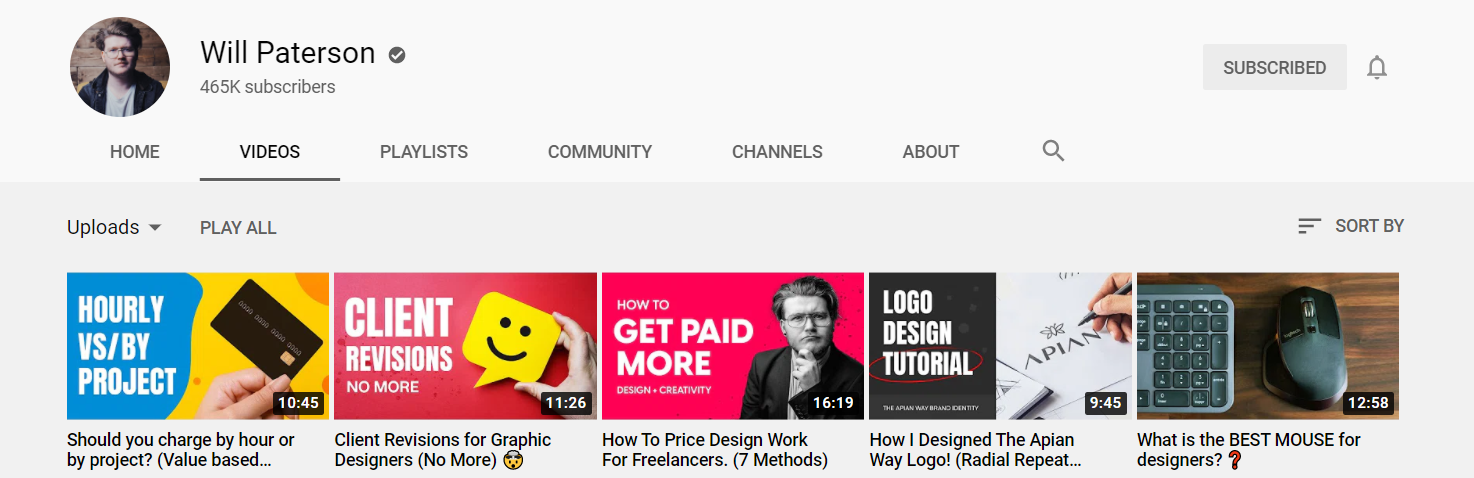Click the SUBSCRIBED button
Viewport: 1474px width, 478px height.
pyautogui.click(x=1275, y=67)
